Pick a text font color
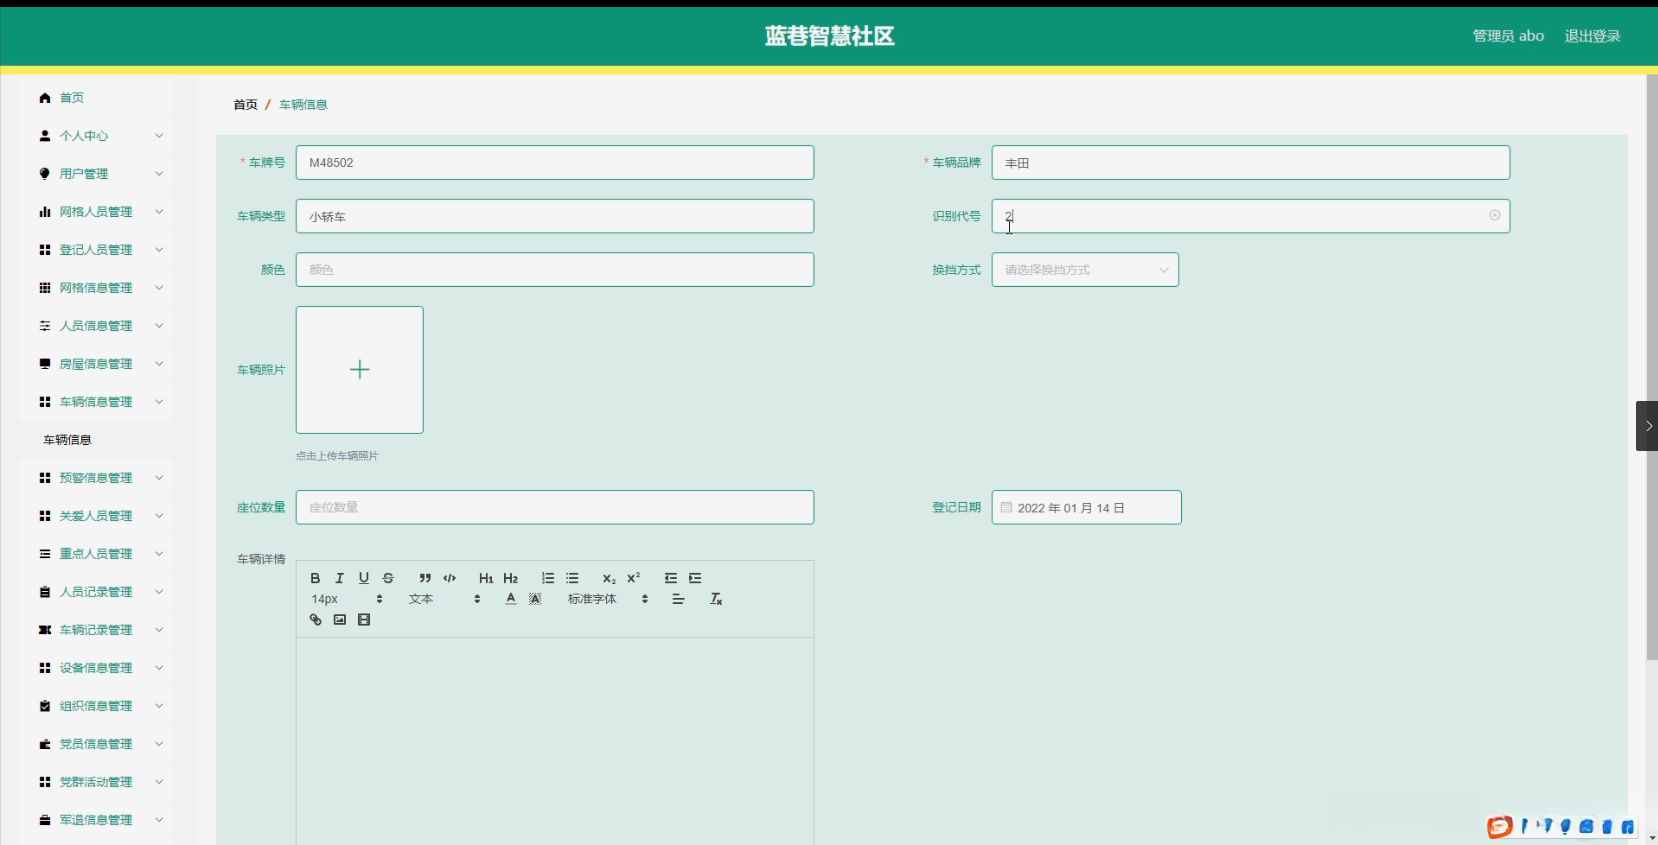This screenshot has height=845, width=1658. [x=511, y=599]
